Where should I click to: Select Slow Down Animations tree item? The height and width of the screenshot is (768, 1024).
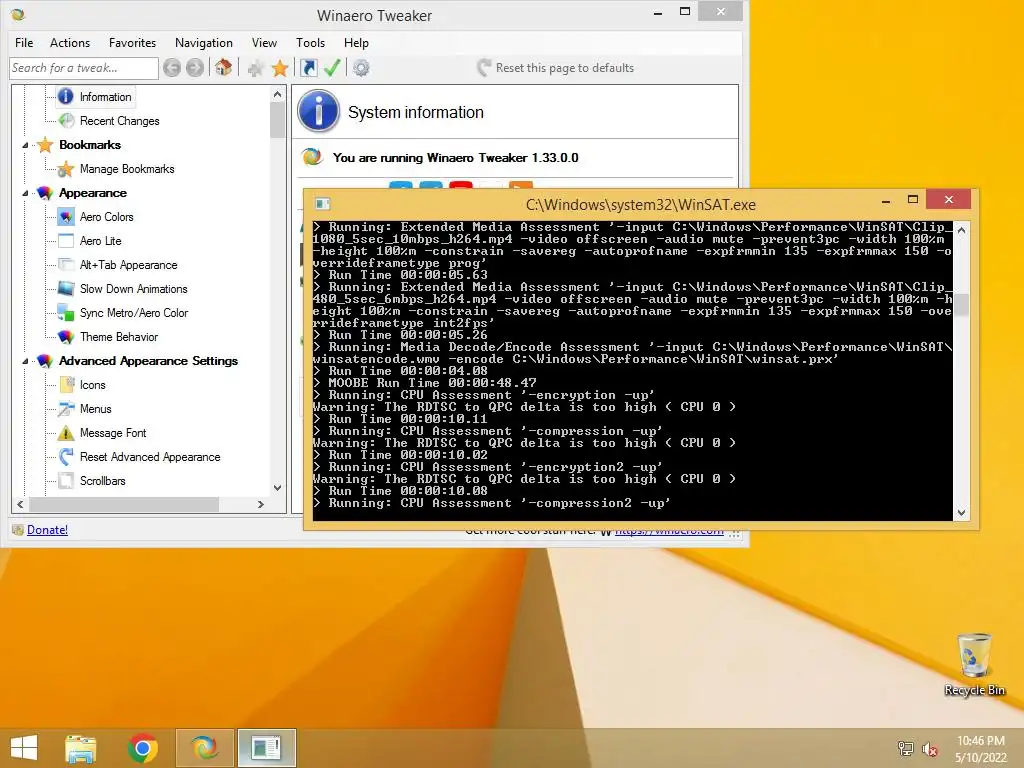coord(133,289)
